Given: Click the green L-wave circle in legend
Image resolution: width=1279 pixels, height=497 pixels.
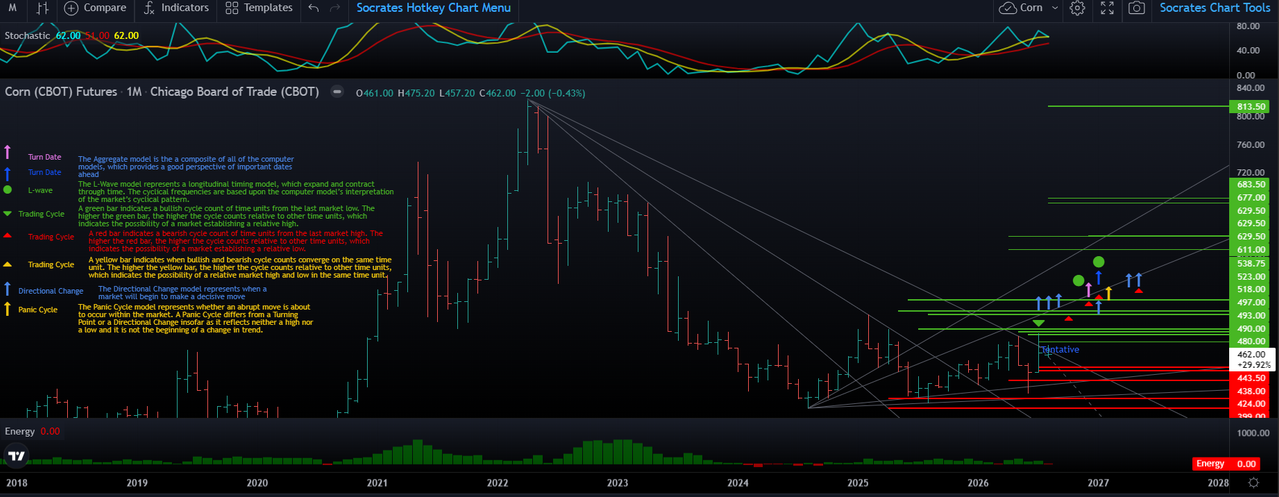Looking at the screenshot, I should tap(8, 190).
